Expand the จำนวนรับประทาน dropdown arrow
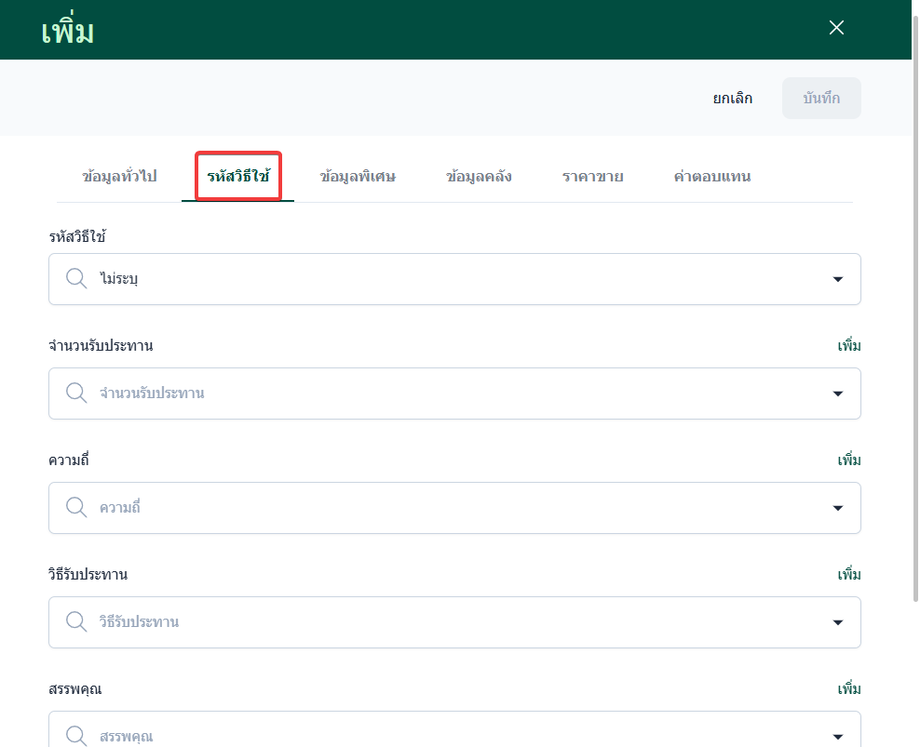Viewport: 920px width, 747px height. (x=838, y=394)
